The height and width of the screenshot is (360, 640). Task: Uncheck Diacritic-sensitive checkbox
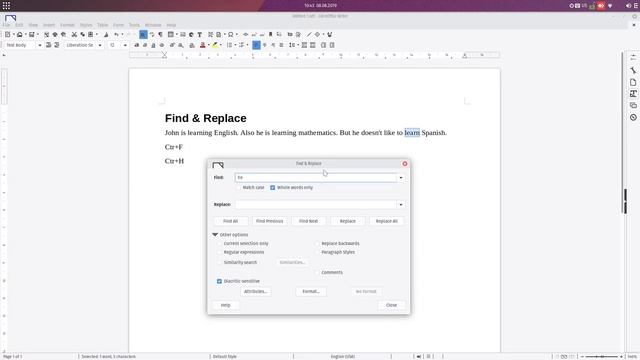tap(219, 281)
